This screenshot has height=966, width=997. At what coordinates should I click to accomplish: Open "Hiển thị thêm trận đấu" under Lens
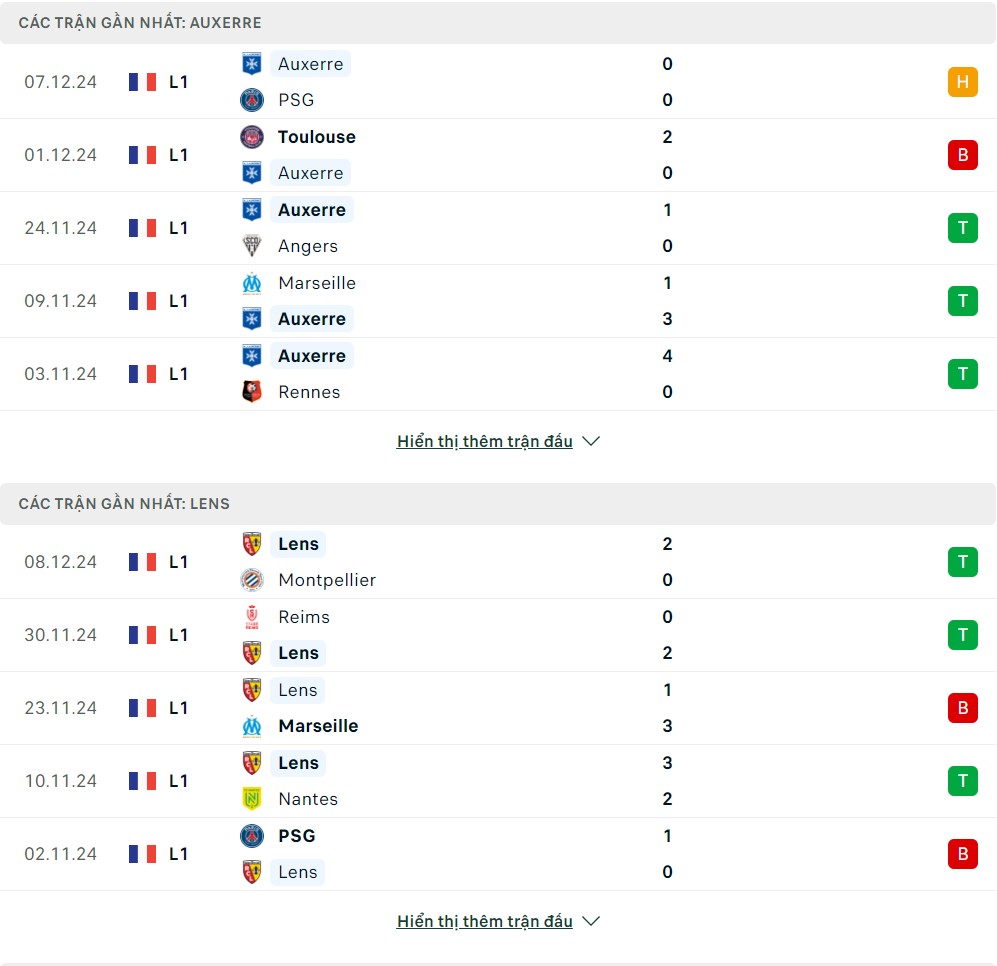point(484,921)
